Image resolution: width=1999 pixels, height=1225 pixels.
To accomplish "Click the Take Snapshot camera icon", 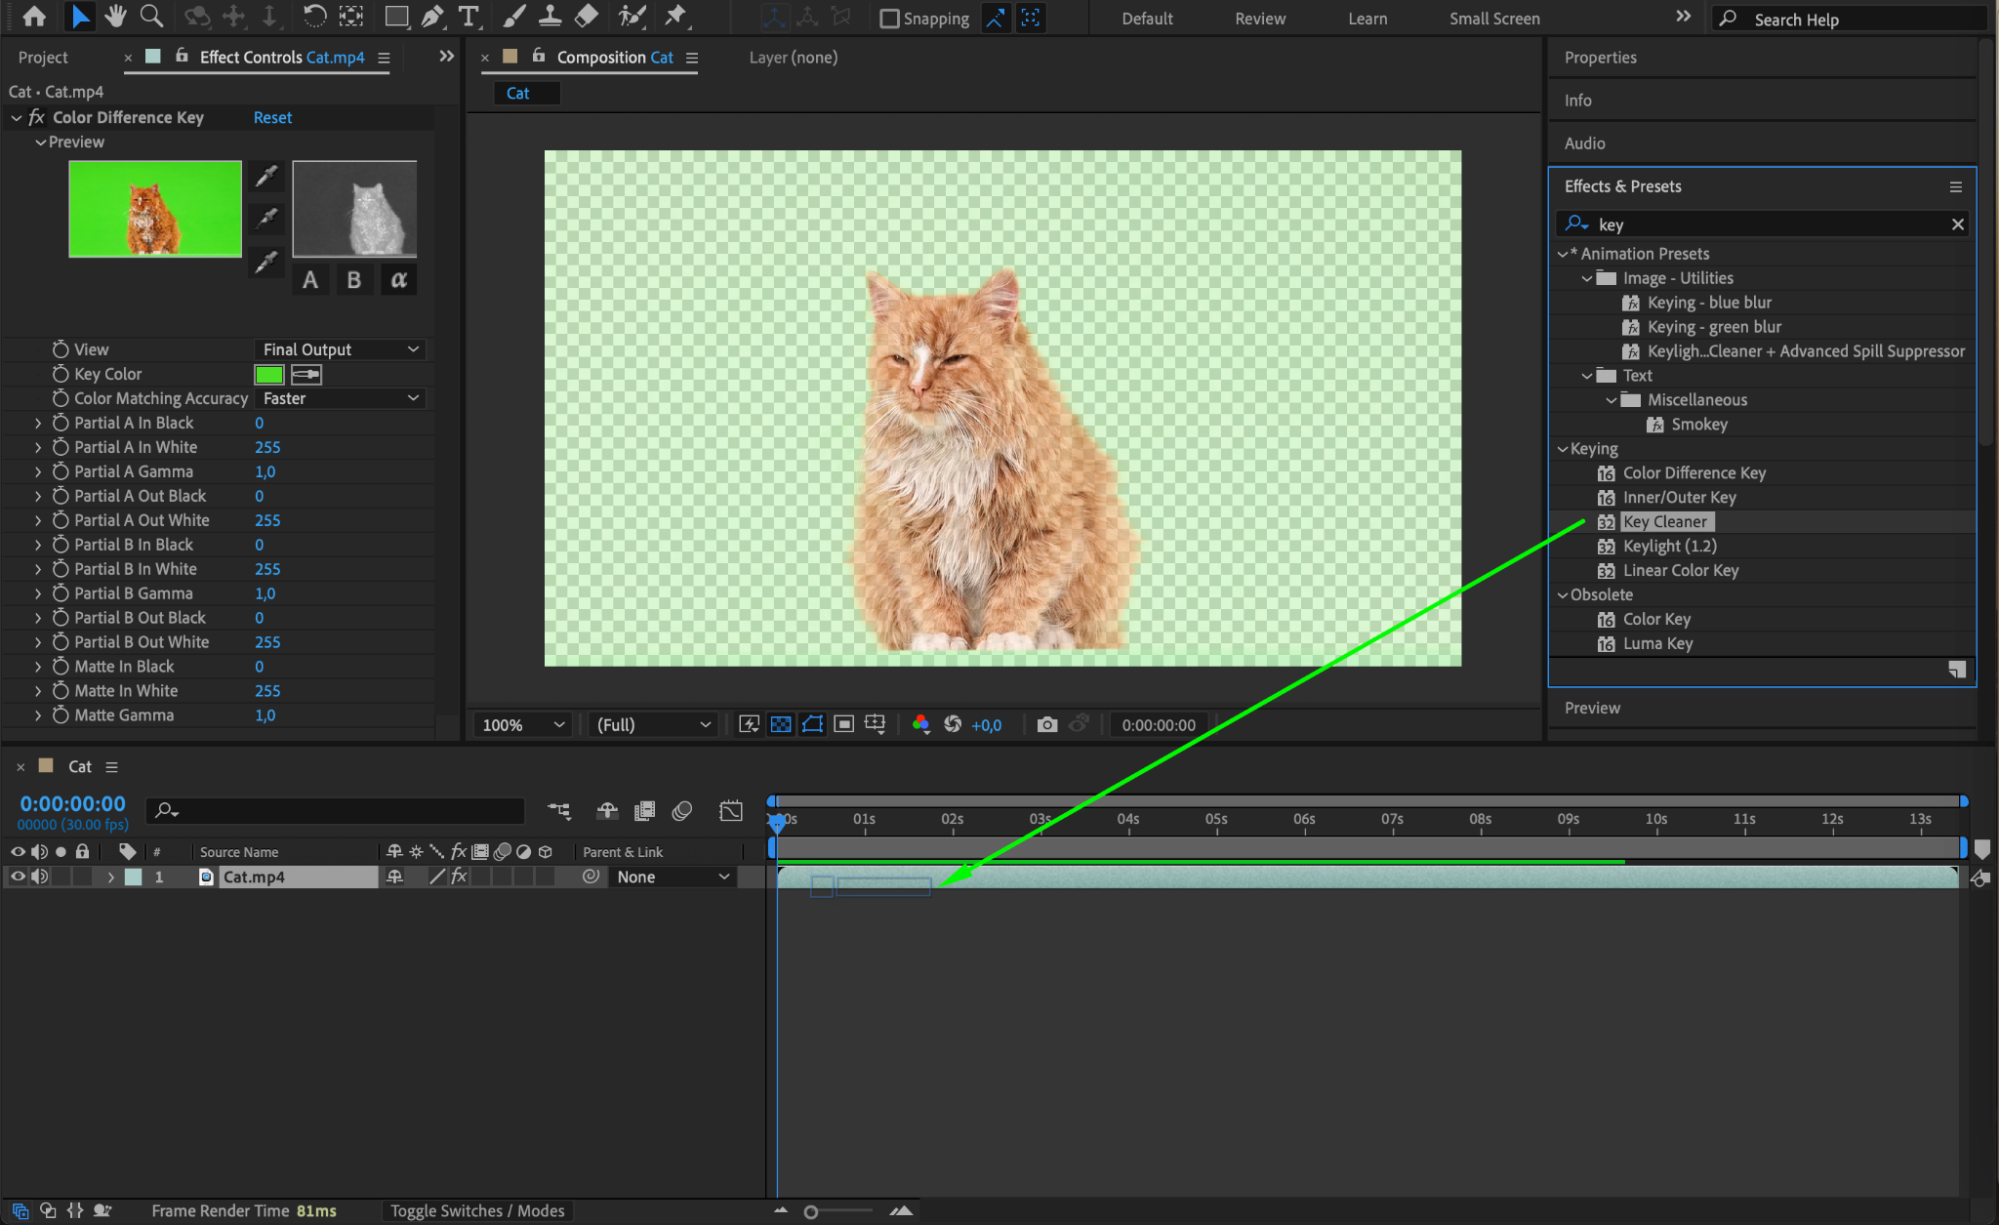I will click(1046, 724).
